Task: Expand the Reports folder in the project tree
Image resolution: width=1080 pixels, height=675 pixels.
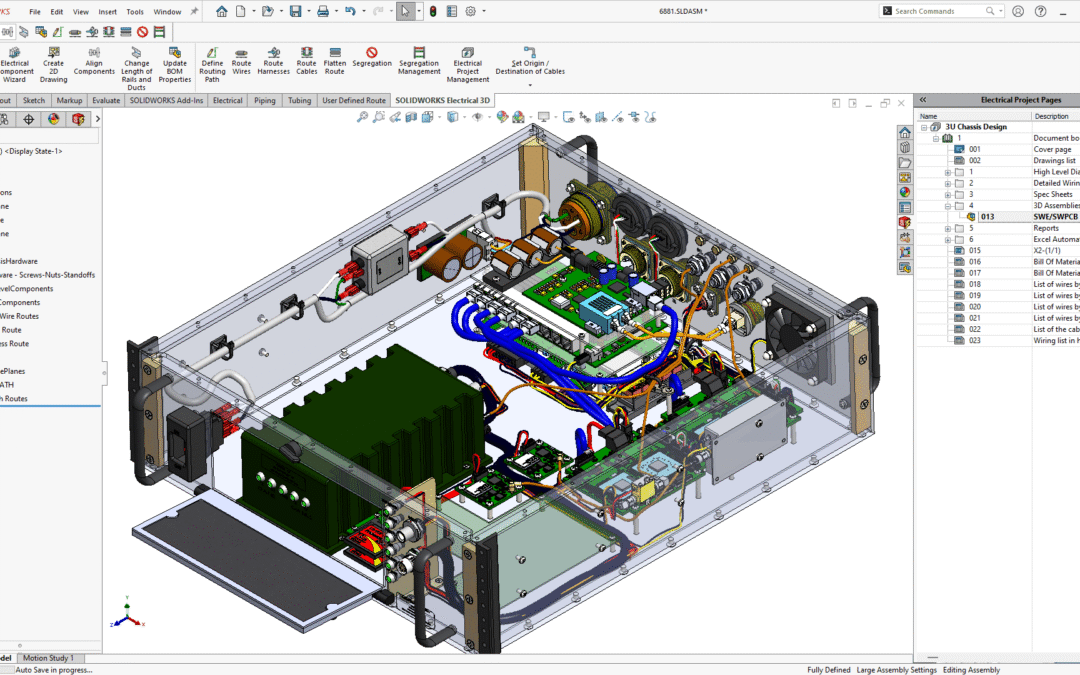Action: point(946,228)
